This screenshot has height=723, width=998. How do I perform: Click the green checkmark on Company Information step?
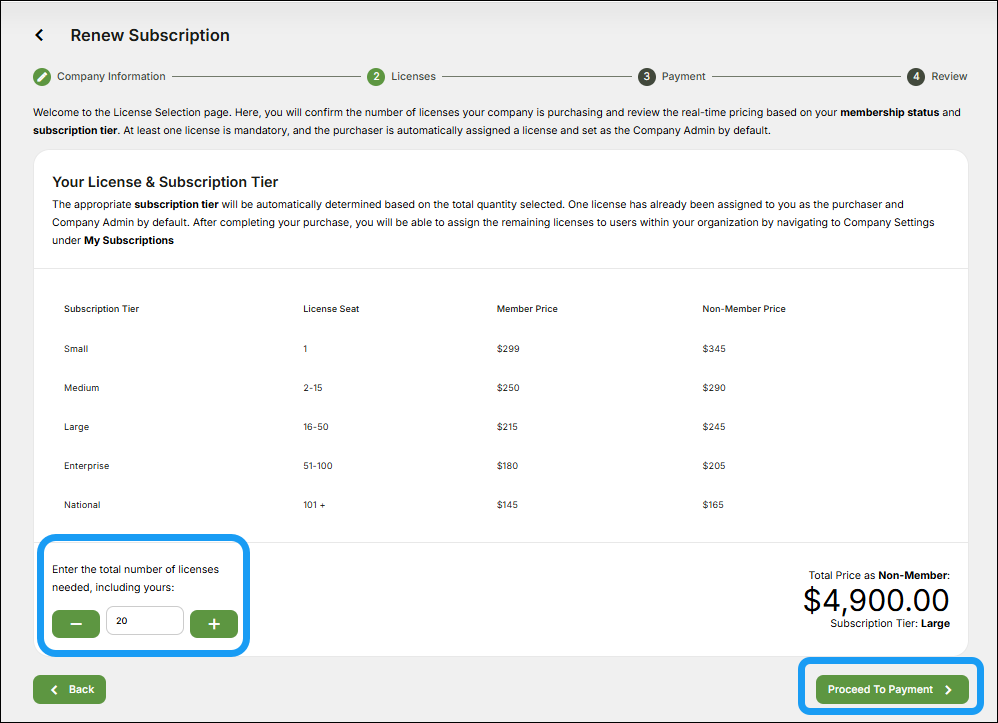pyautogui.click(x=41, y=76)
